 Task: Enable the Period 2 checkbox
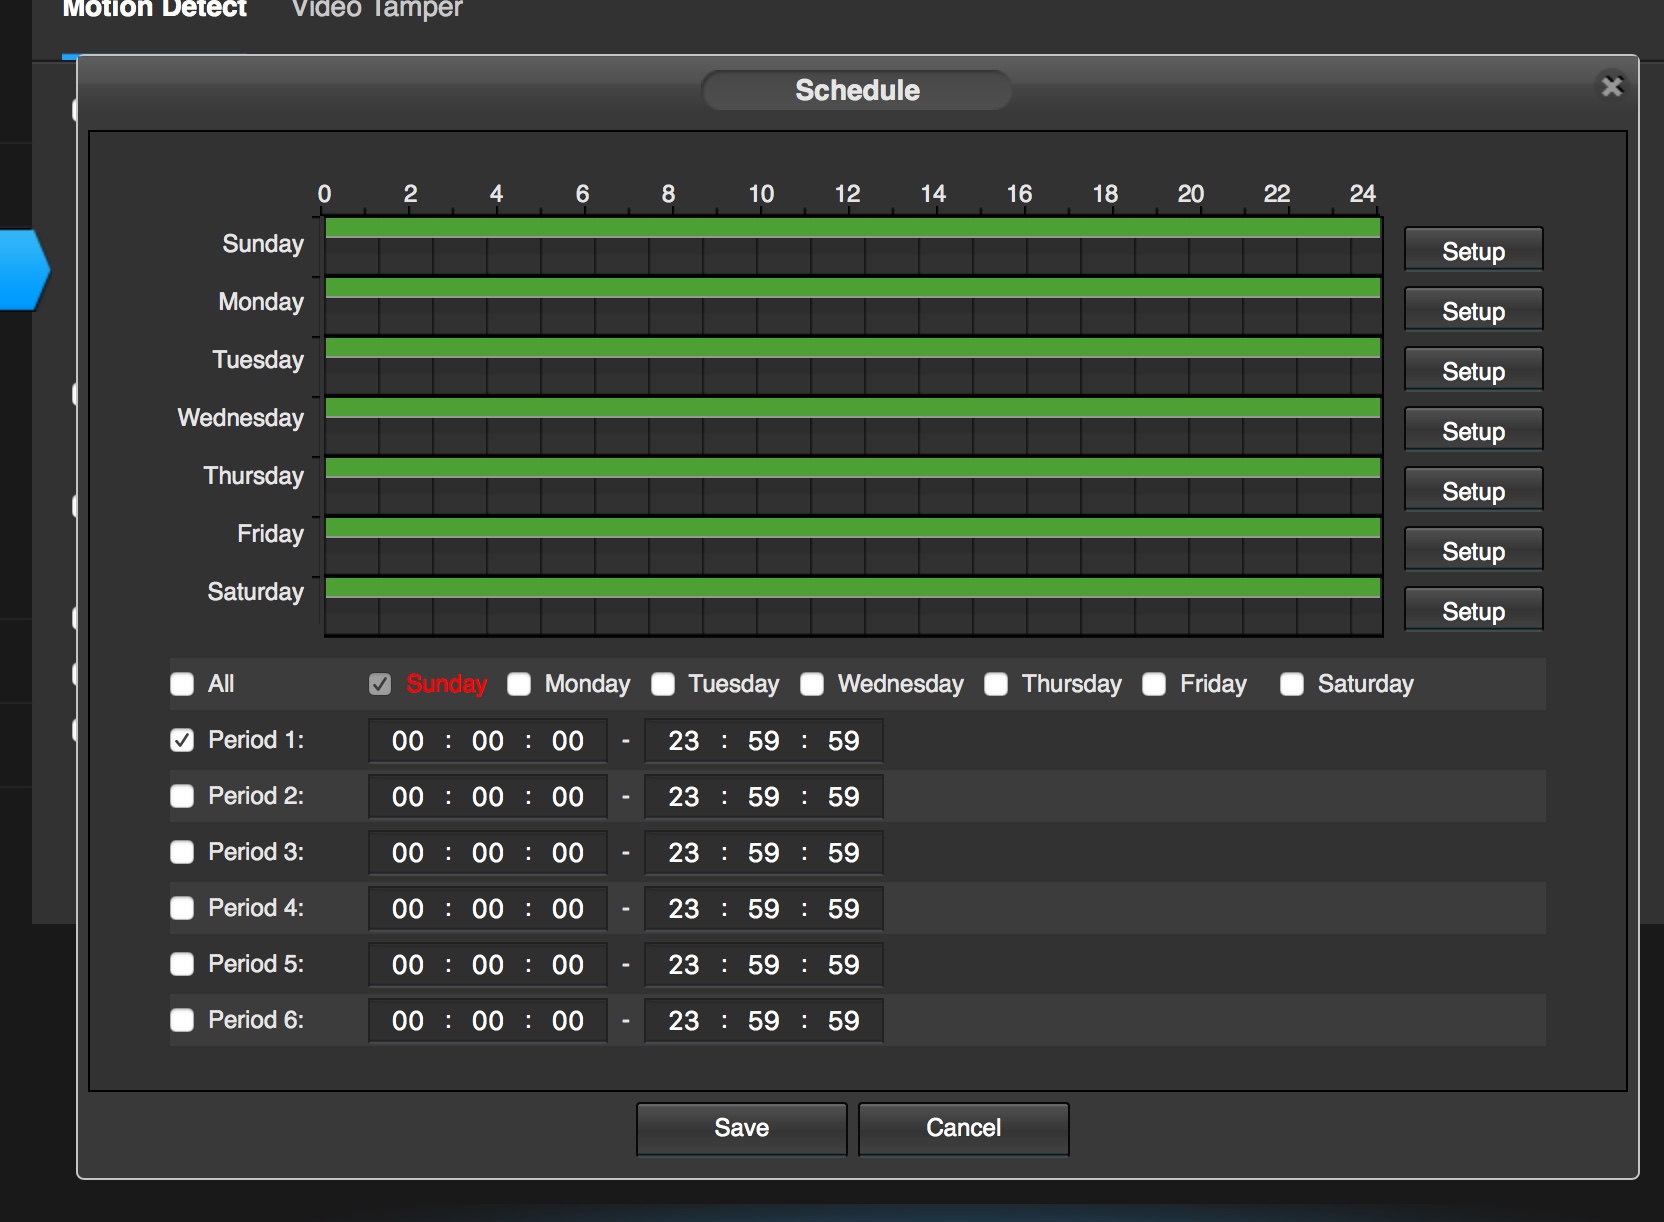pos(182,796)
